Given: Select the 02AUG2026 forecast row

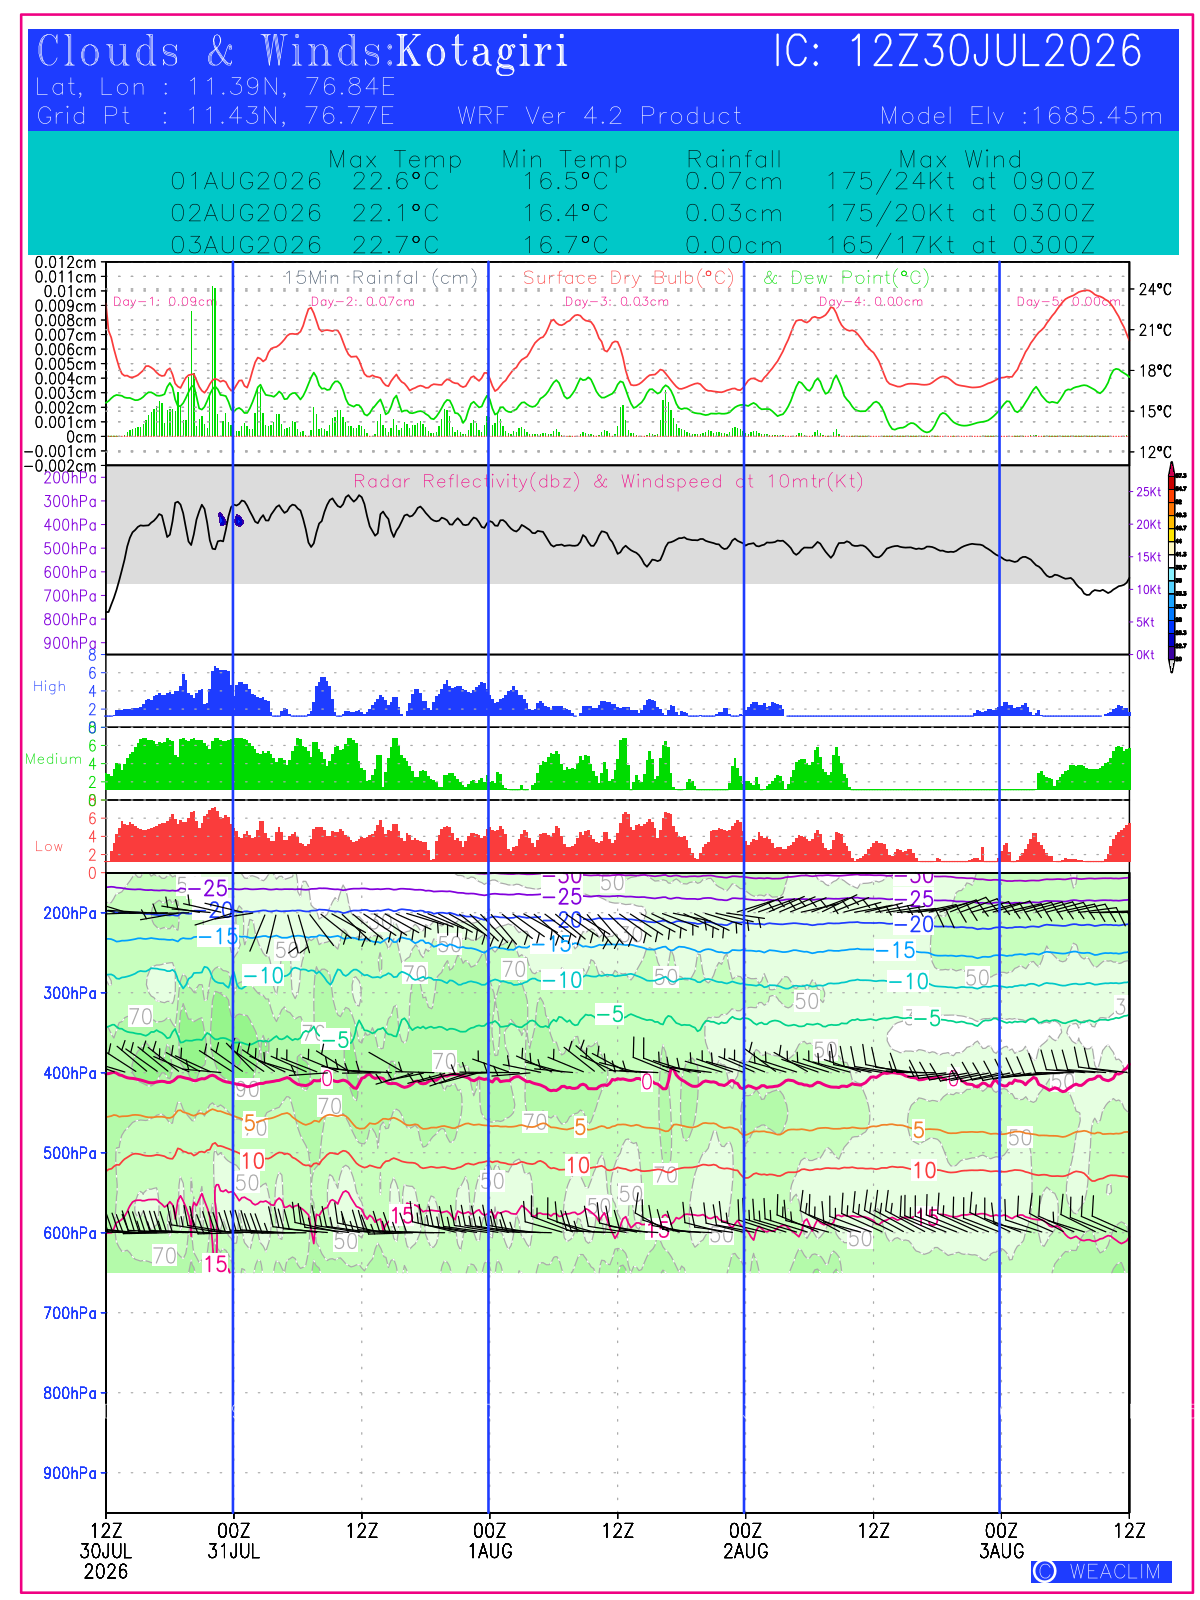Looking at the screenshot, I should tap(632, 214).
